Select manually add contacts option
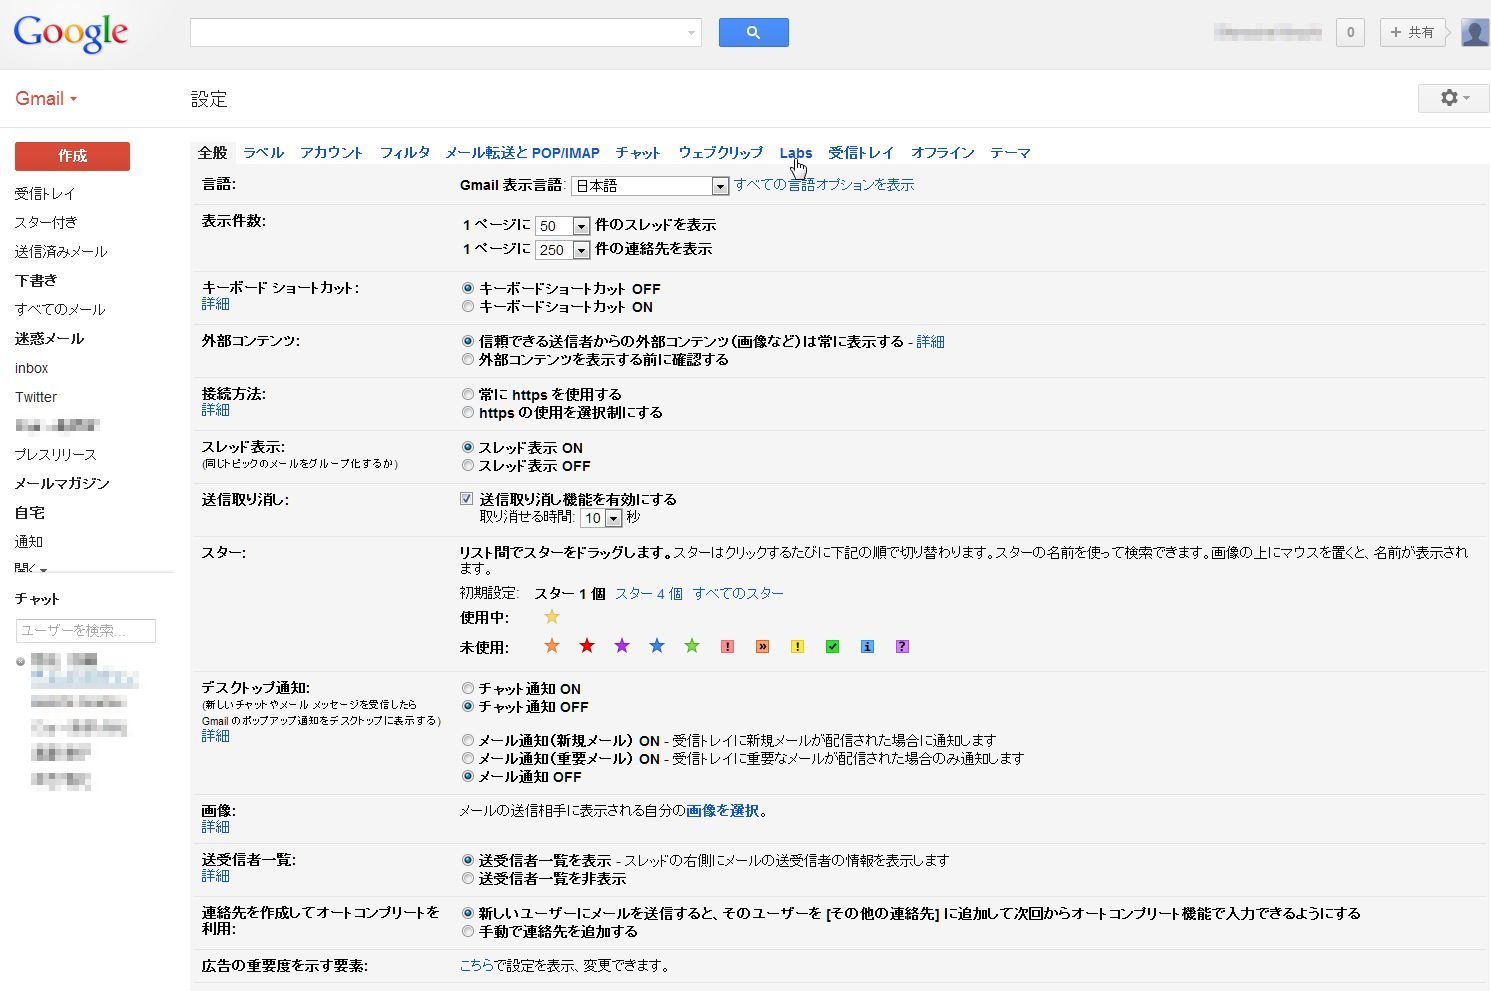The image size is (1491, 991). click(x=468, y=931)
